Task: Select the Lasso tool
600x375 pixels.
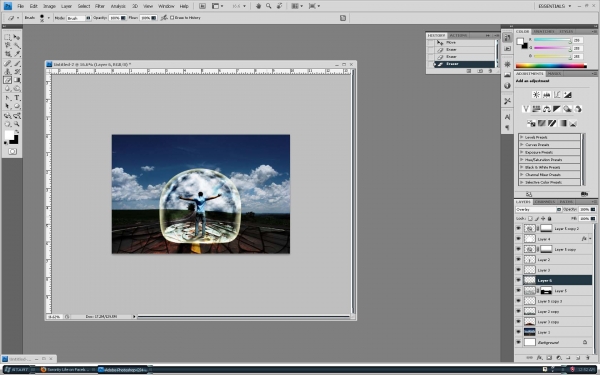Action: [7, 46]
